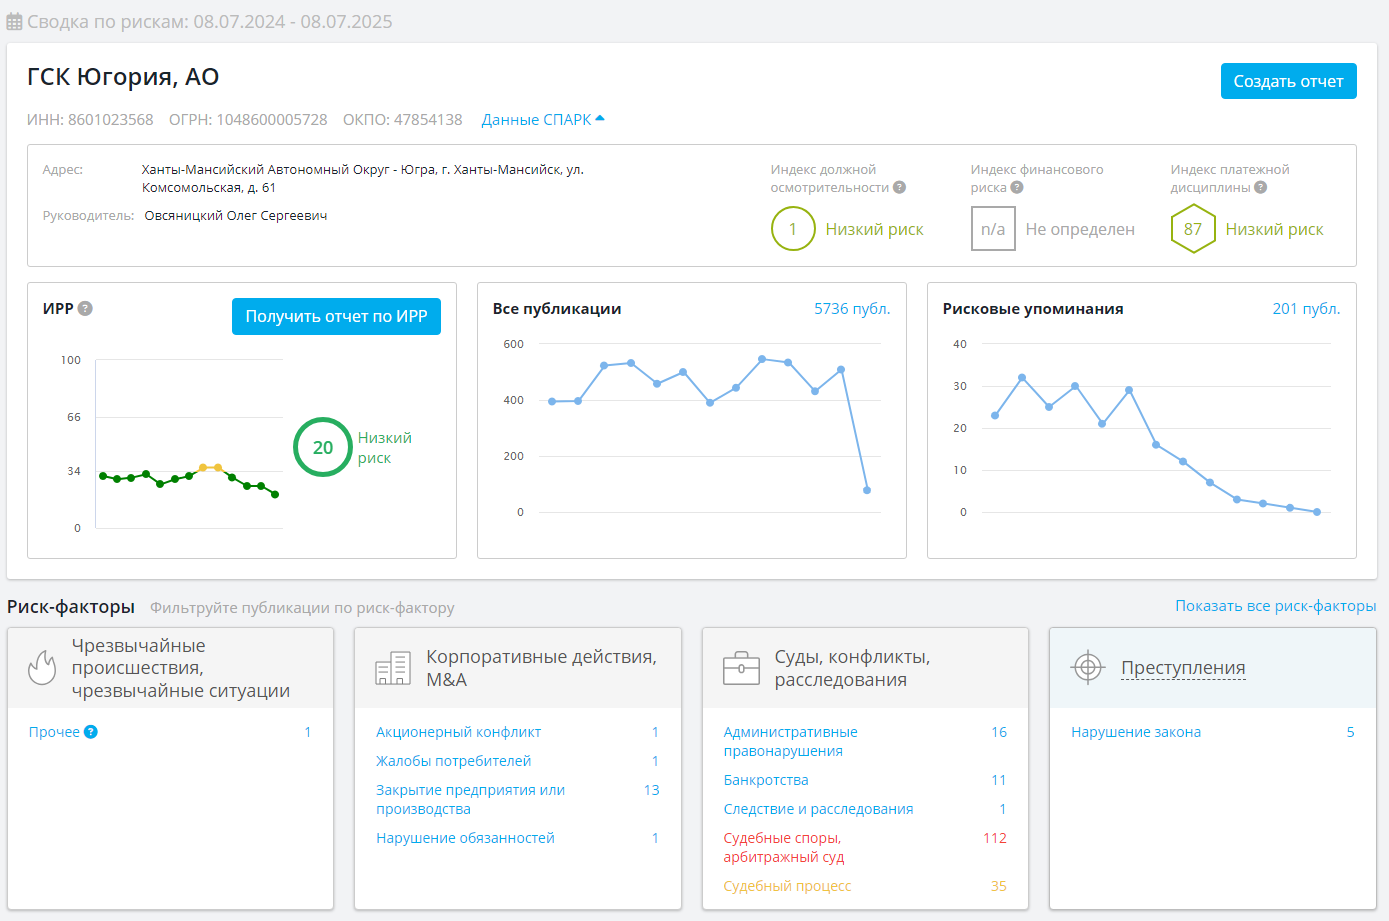The image size is (1389, 921).
Task: Open help icon for Индекс должной осмотрительности
Action: click(x=899, y=187)
